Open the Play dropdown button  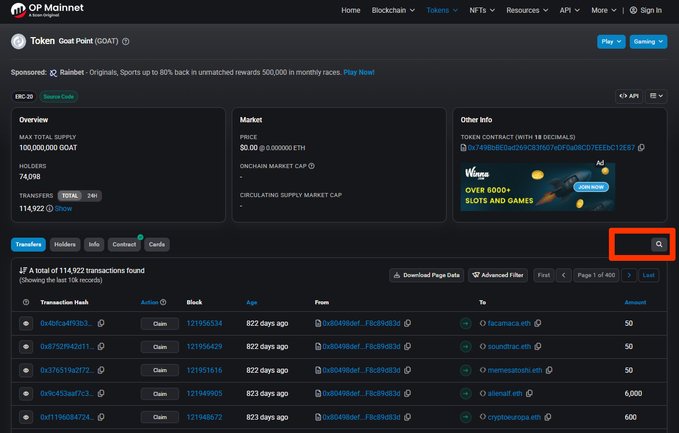(611, 42)
